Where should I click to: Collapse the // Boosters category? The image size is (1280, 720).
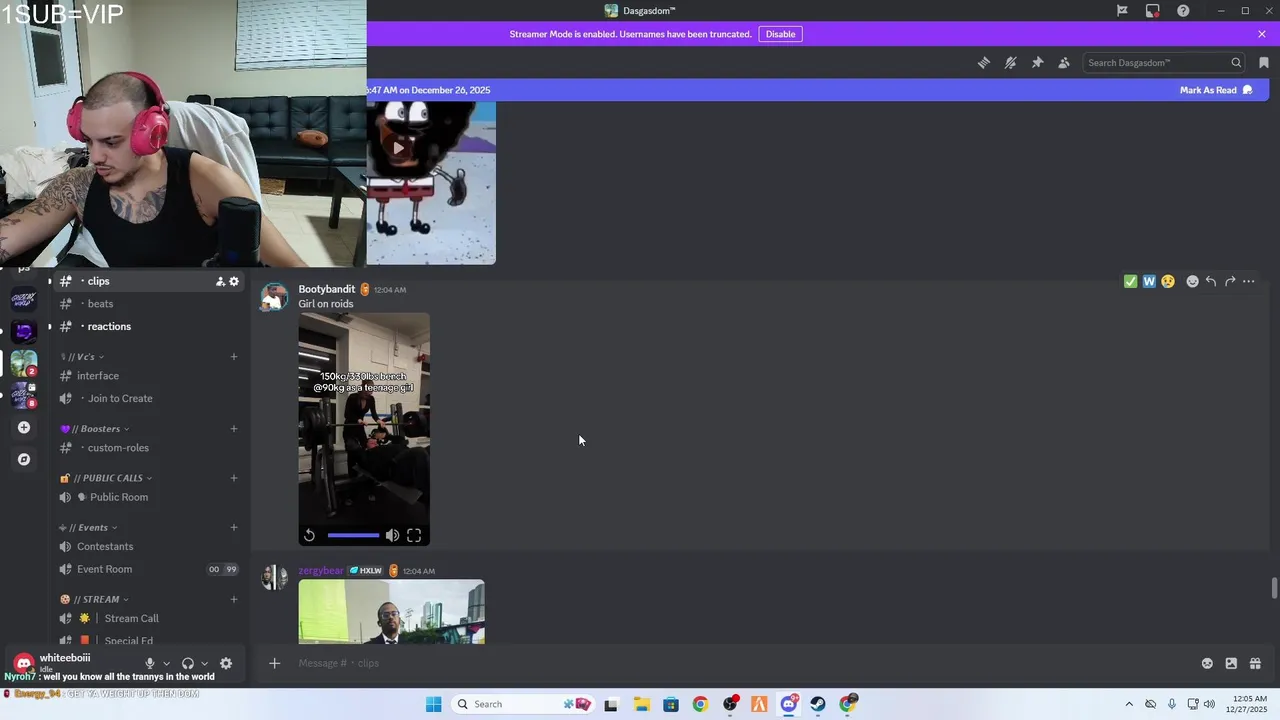(x=95, y=429)
